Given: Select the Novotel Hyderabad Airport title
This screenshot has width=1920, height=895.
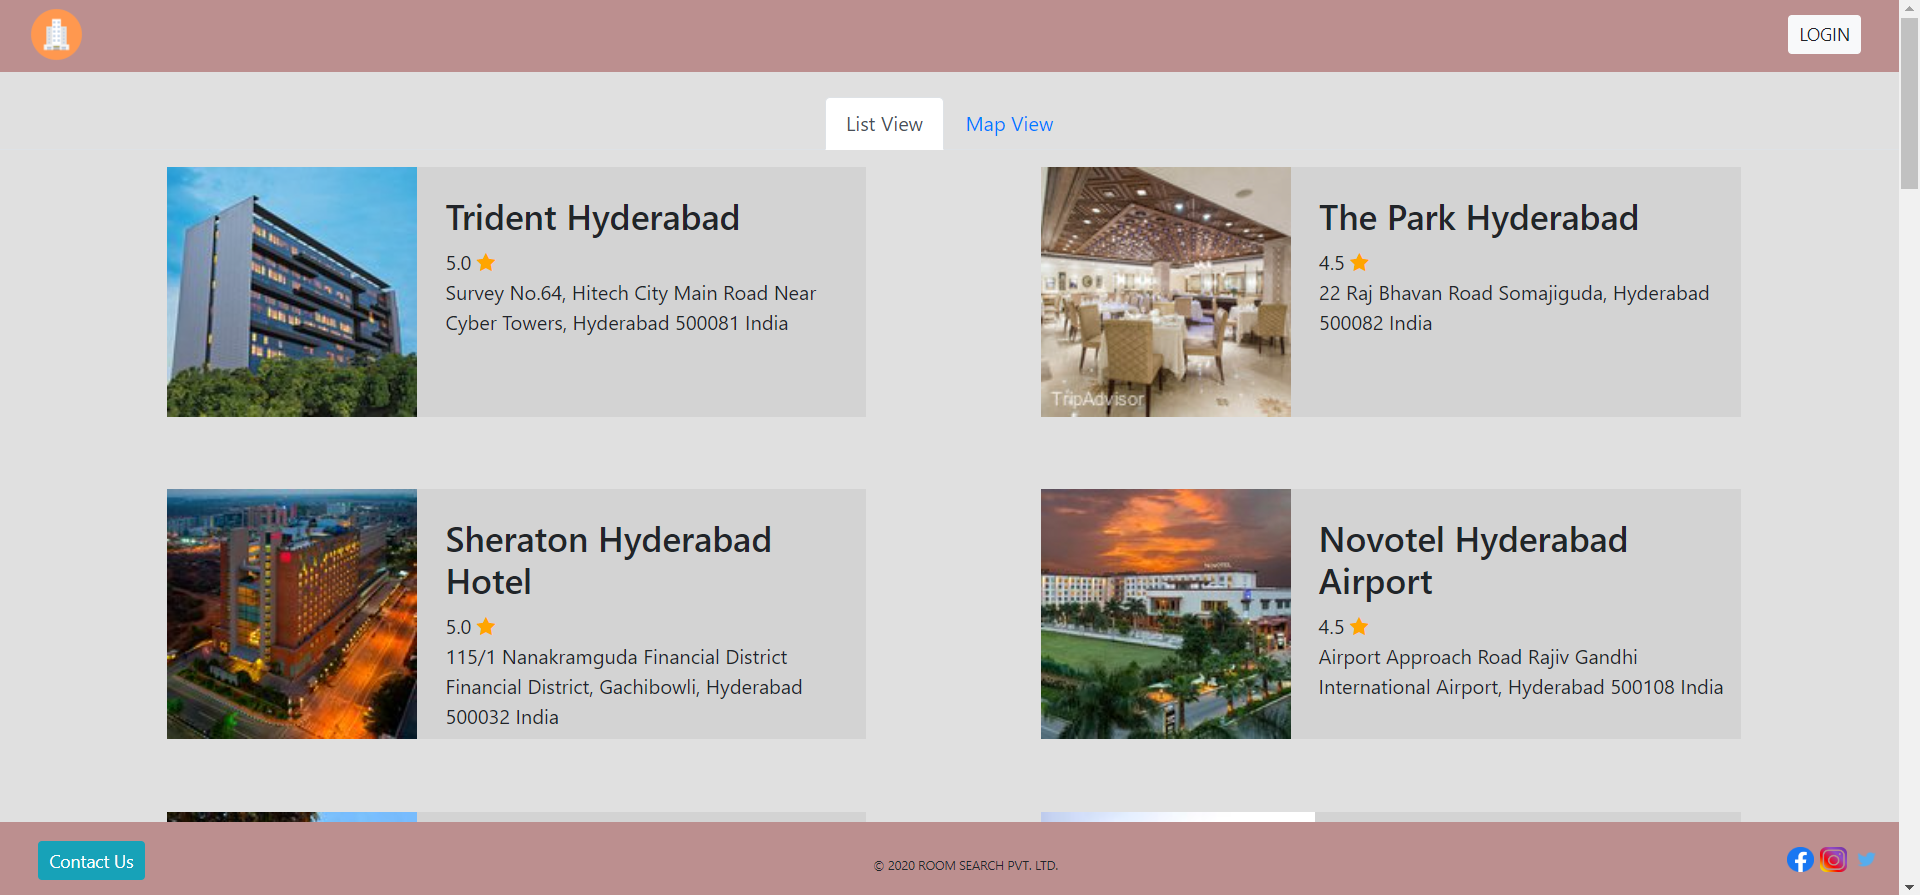Looking at the screenshot, I should point(1474,561).
